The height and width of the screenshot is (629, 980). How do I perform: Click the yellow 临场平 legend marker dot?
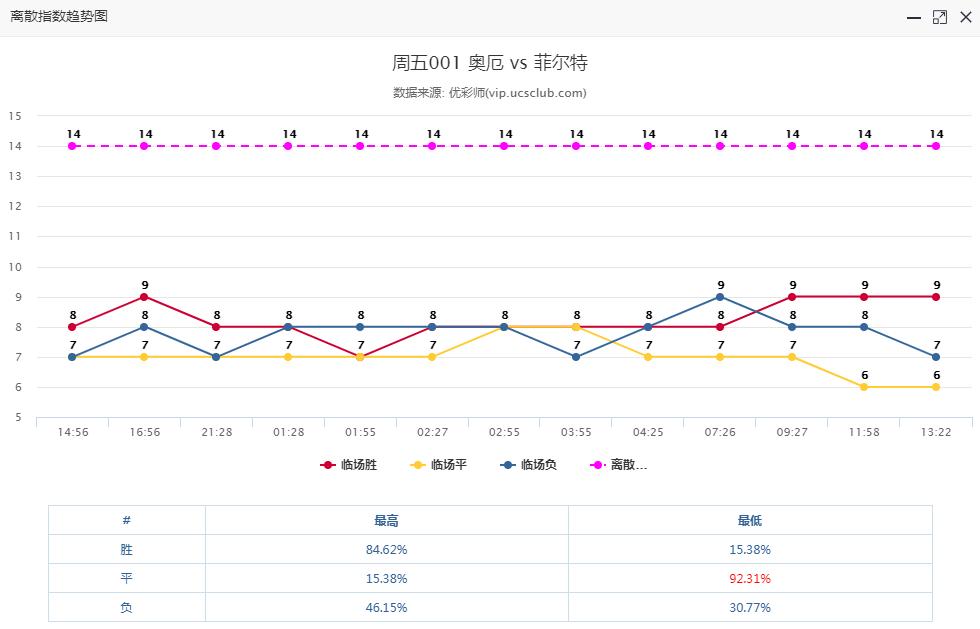point(418,463)
